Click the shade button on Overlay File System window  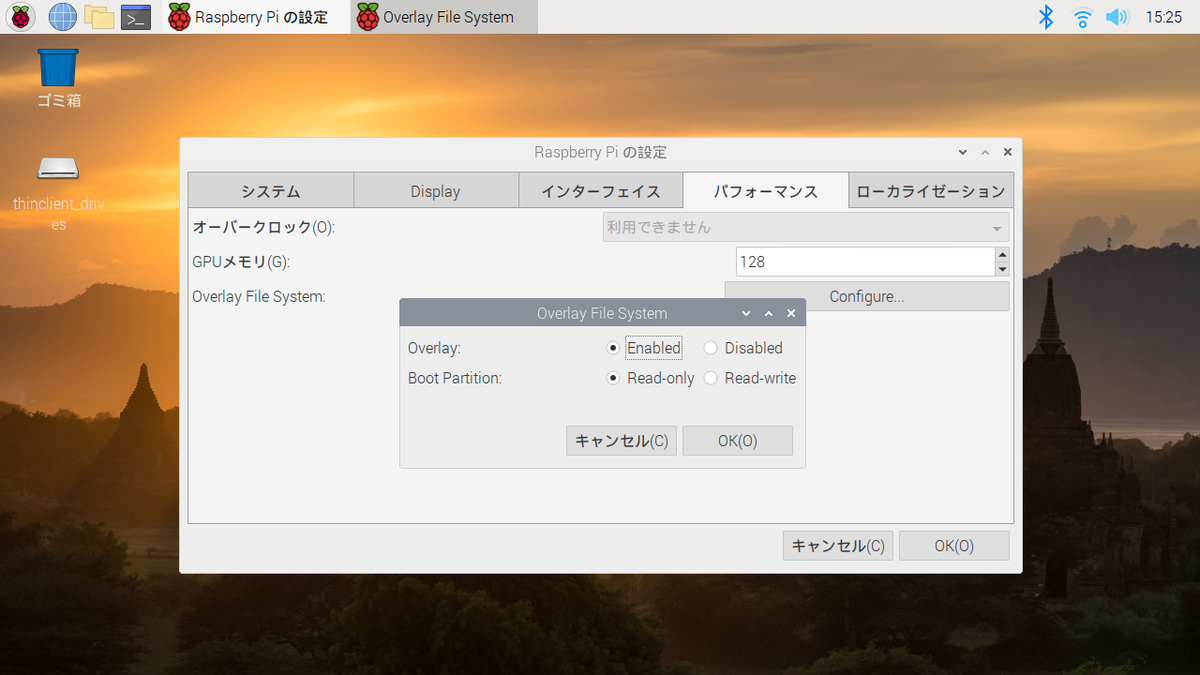[x=768, y=312]
